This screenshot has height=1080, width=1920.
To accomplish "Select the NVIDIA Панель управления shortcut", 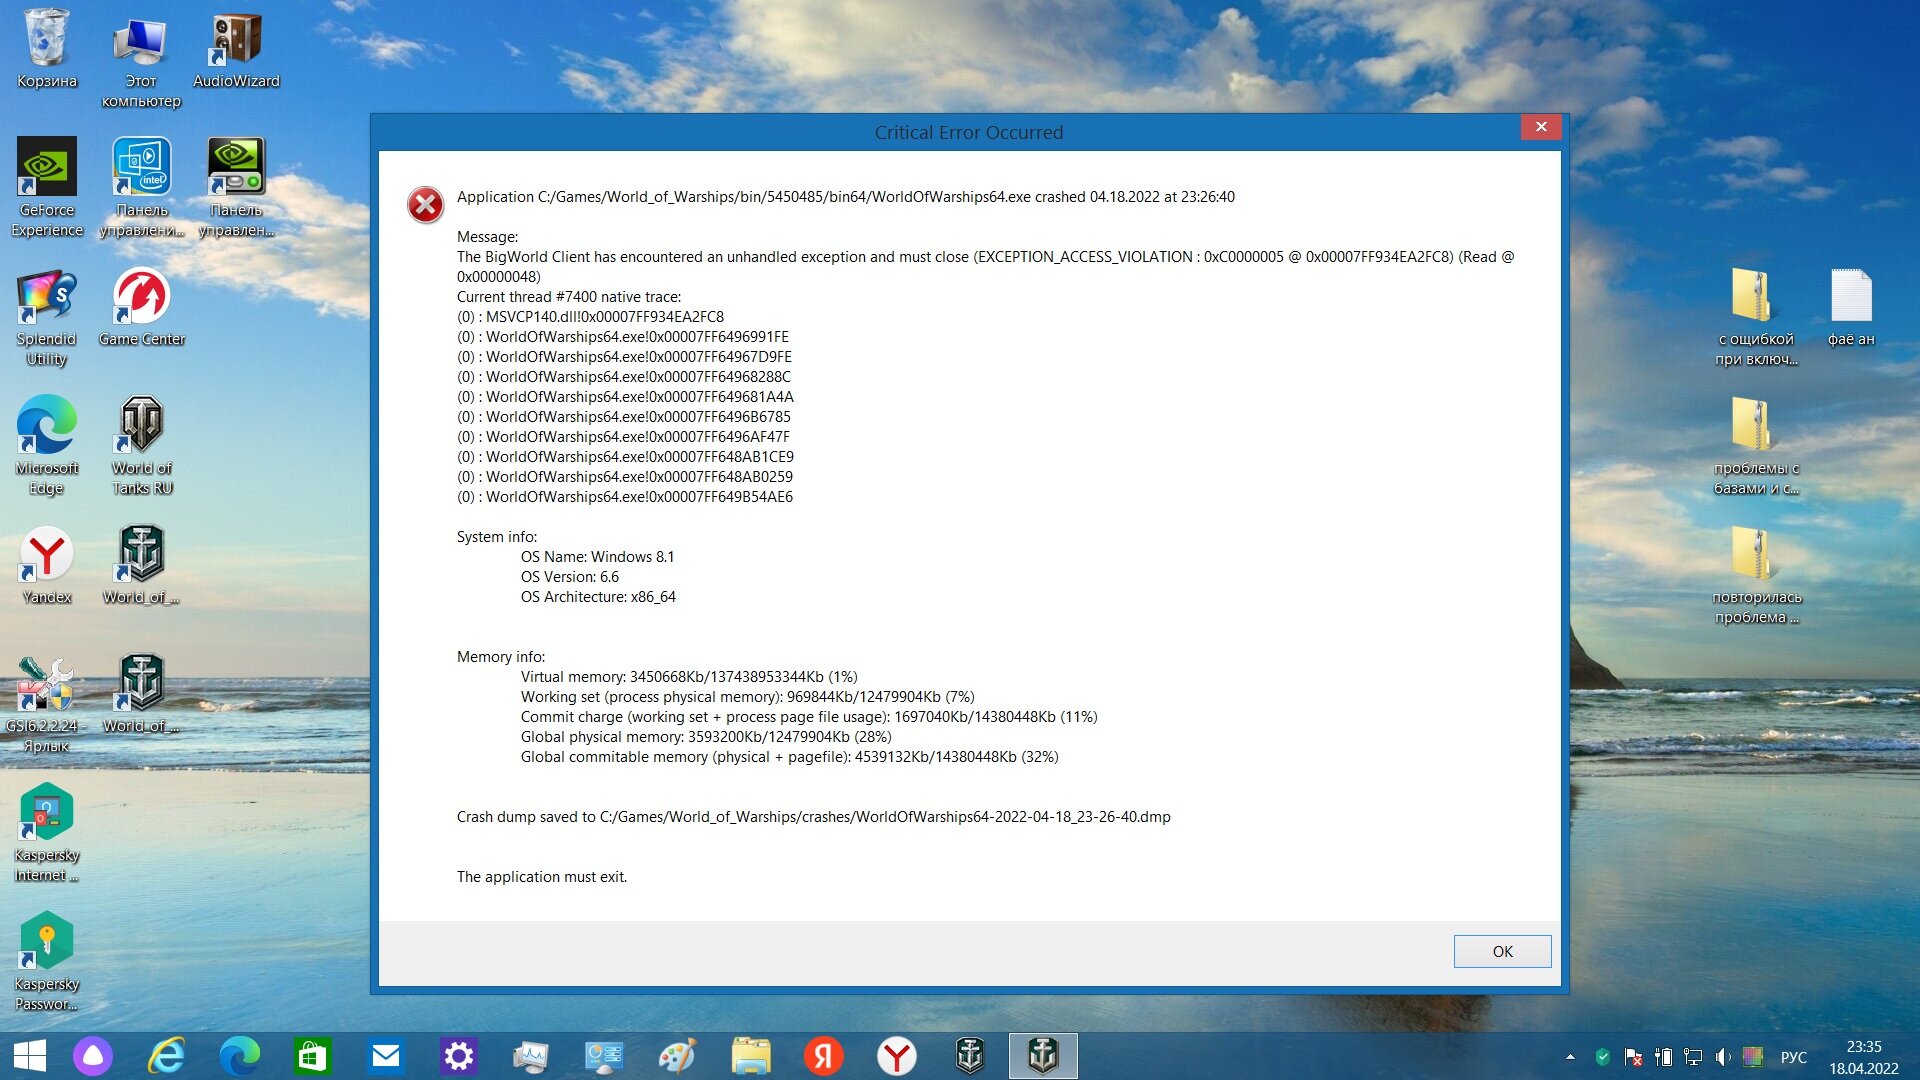I will [236, 187].
